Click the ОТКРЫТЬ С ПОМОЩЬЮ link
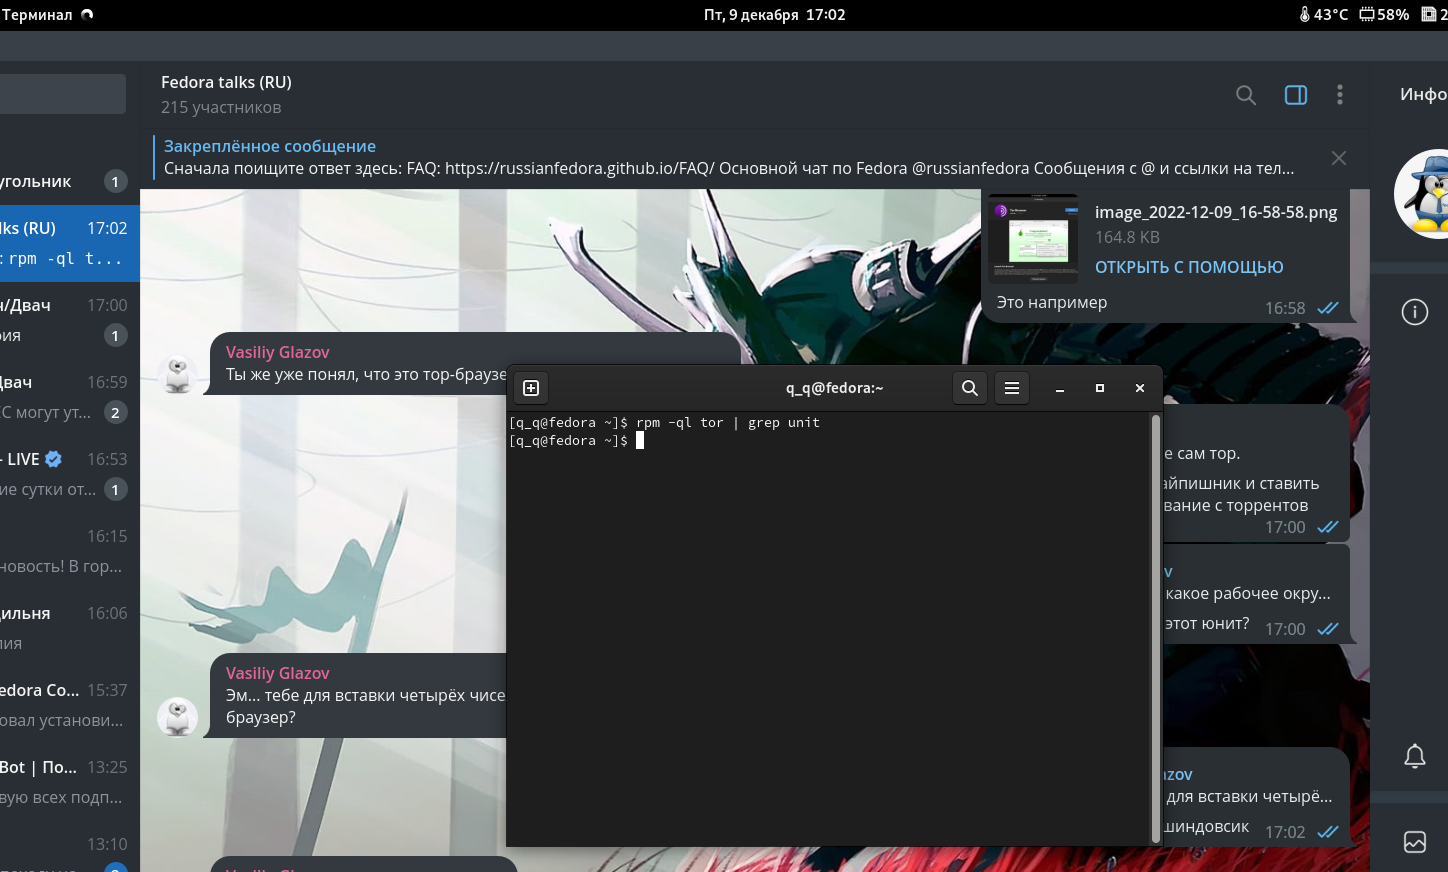This screenshot has height=872, width=1448. tap(1188, 267)
